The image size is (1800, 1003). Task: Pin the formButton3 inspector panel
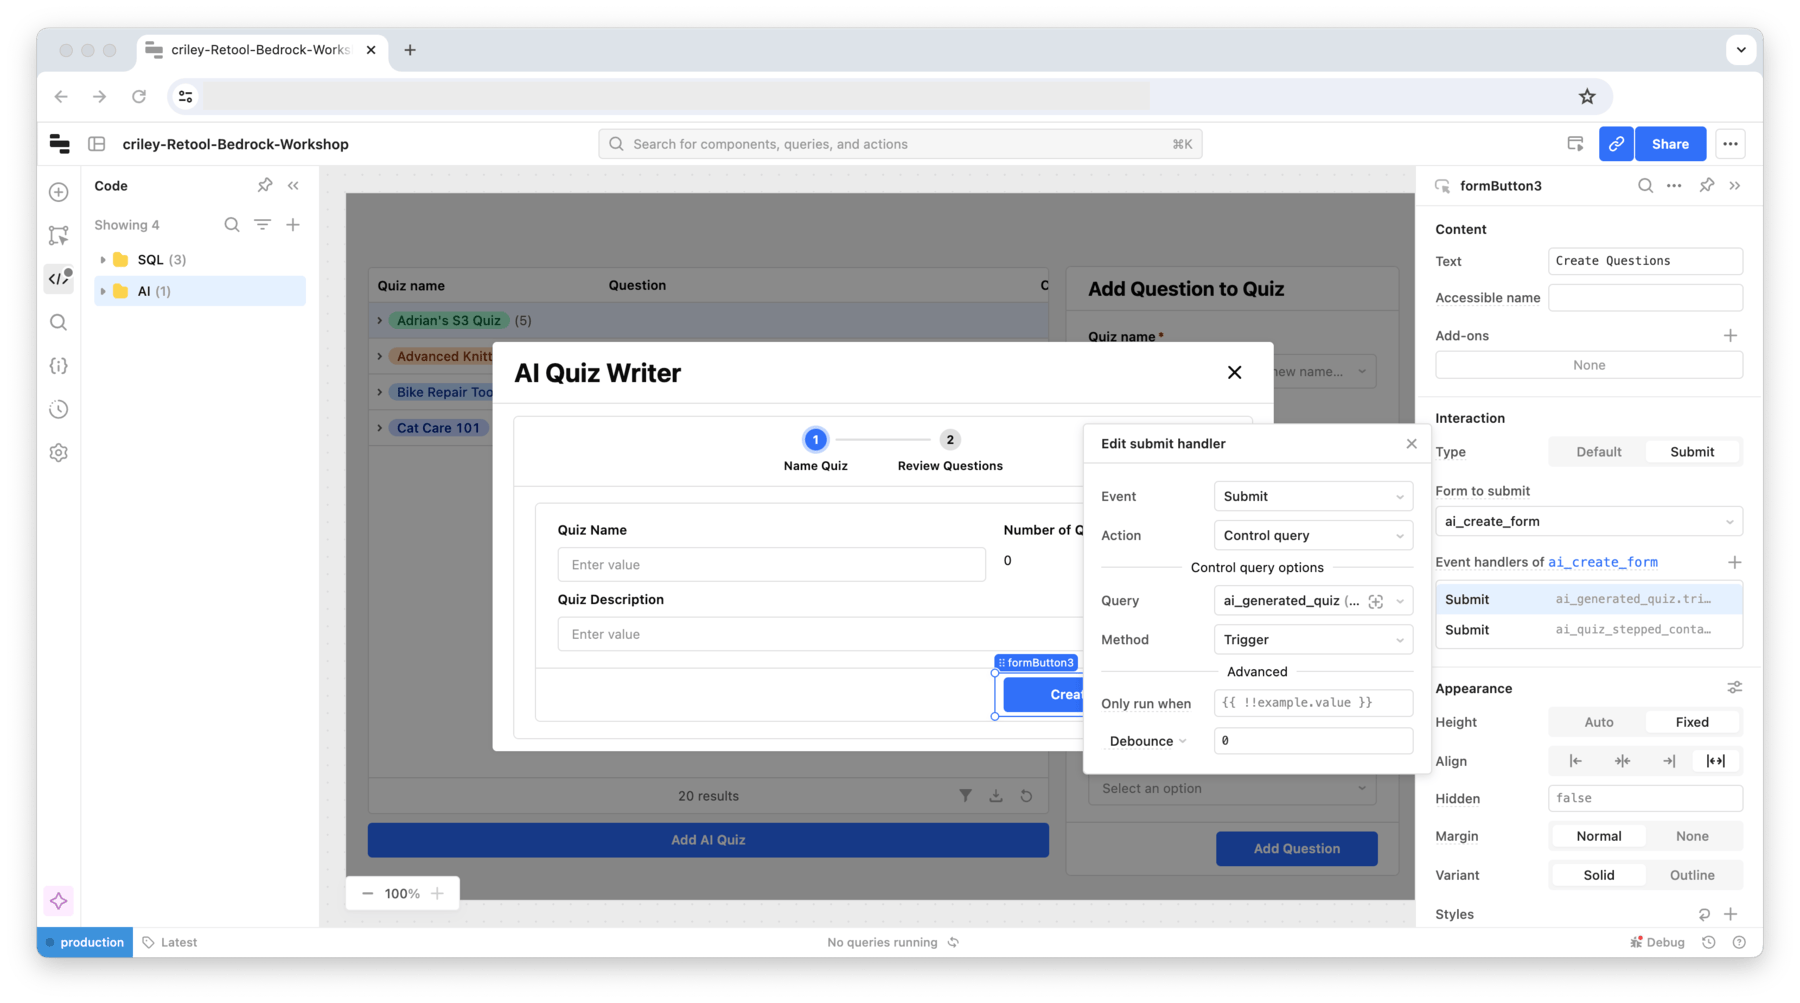[1706, 185]
